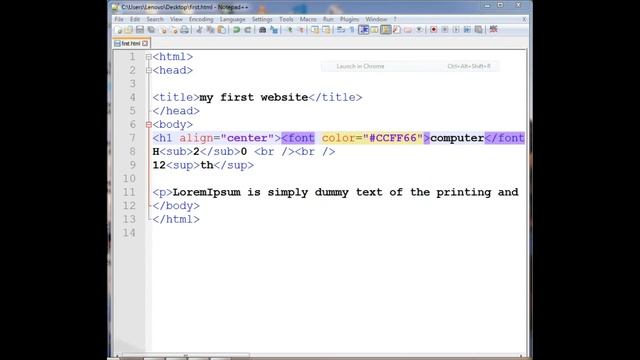Click the text 'my first website' in title
The width and height of the screenshot is (640, 360).
(x=253, y=98)
